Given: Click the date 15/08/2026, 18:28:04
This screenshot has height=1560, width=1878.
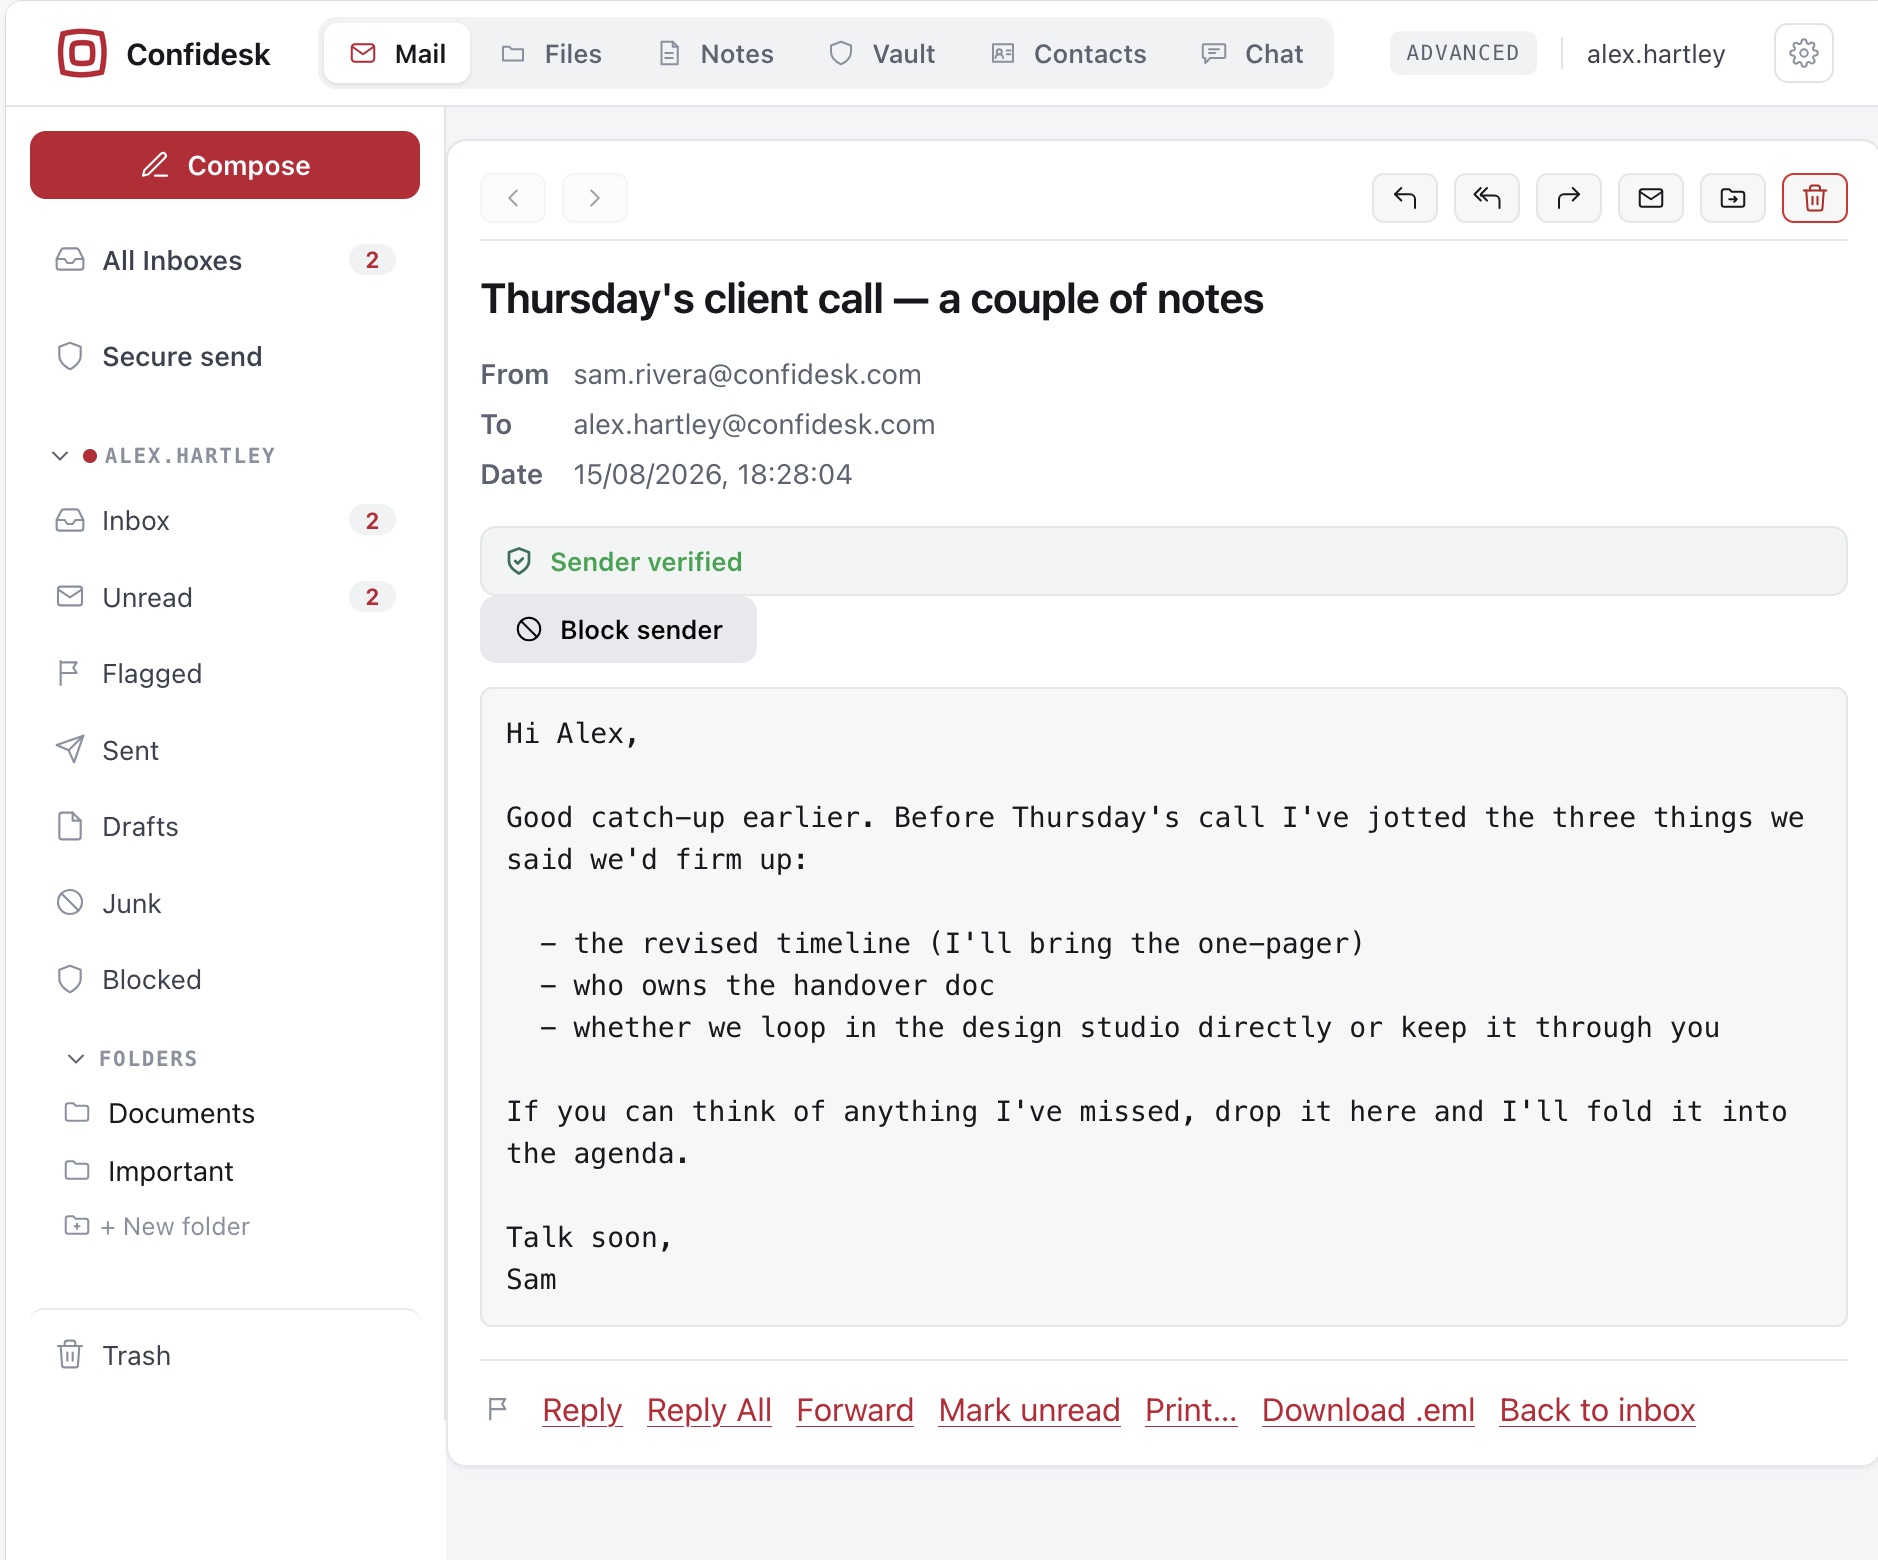Looking at the screenshot, I should (712, 475).
